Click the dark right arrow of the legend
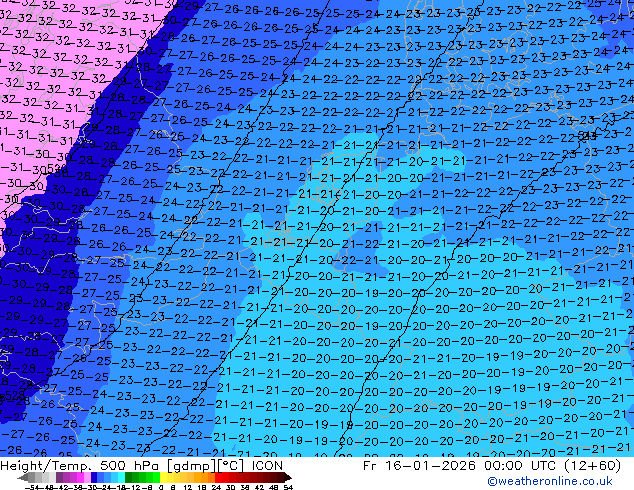 point(288,478)
